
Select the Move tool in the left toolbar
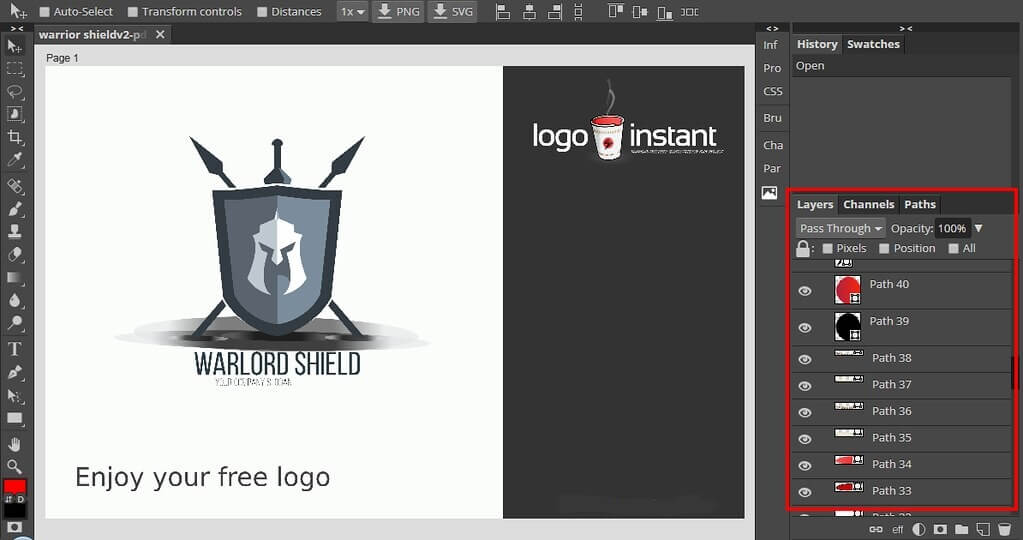tap(14, 46)
